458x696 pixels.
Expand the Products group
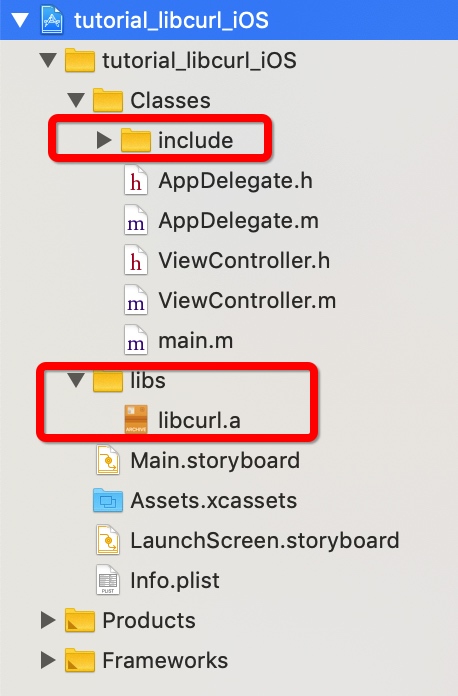coord(48,620)
